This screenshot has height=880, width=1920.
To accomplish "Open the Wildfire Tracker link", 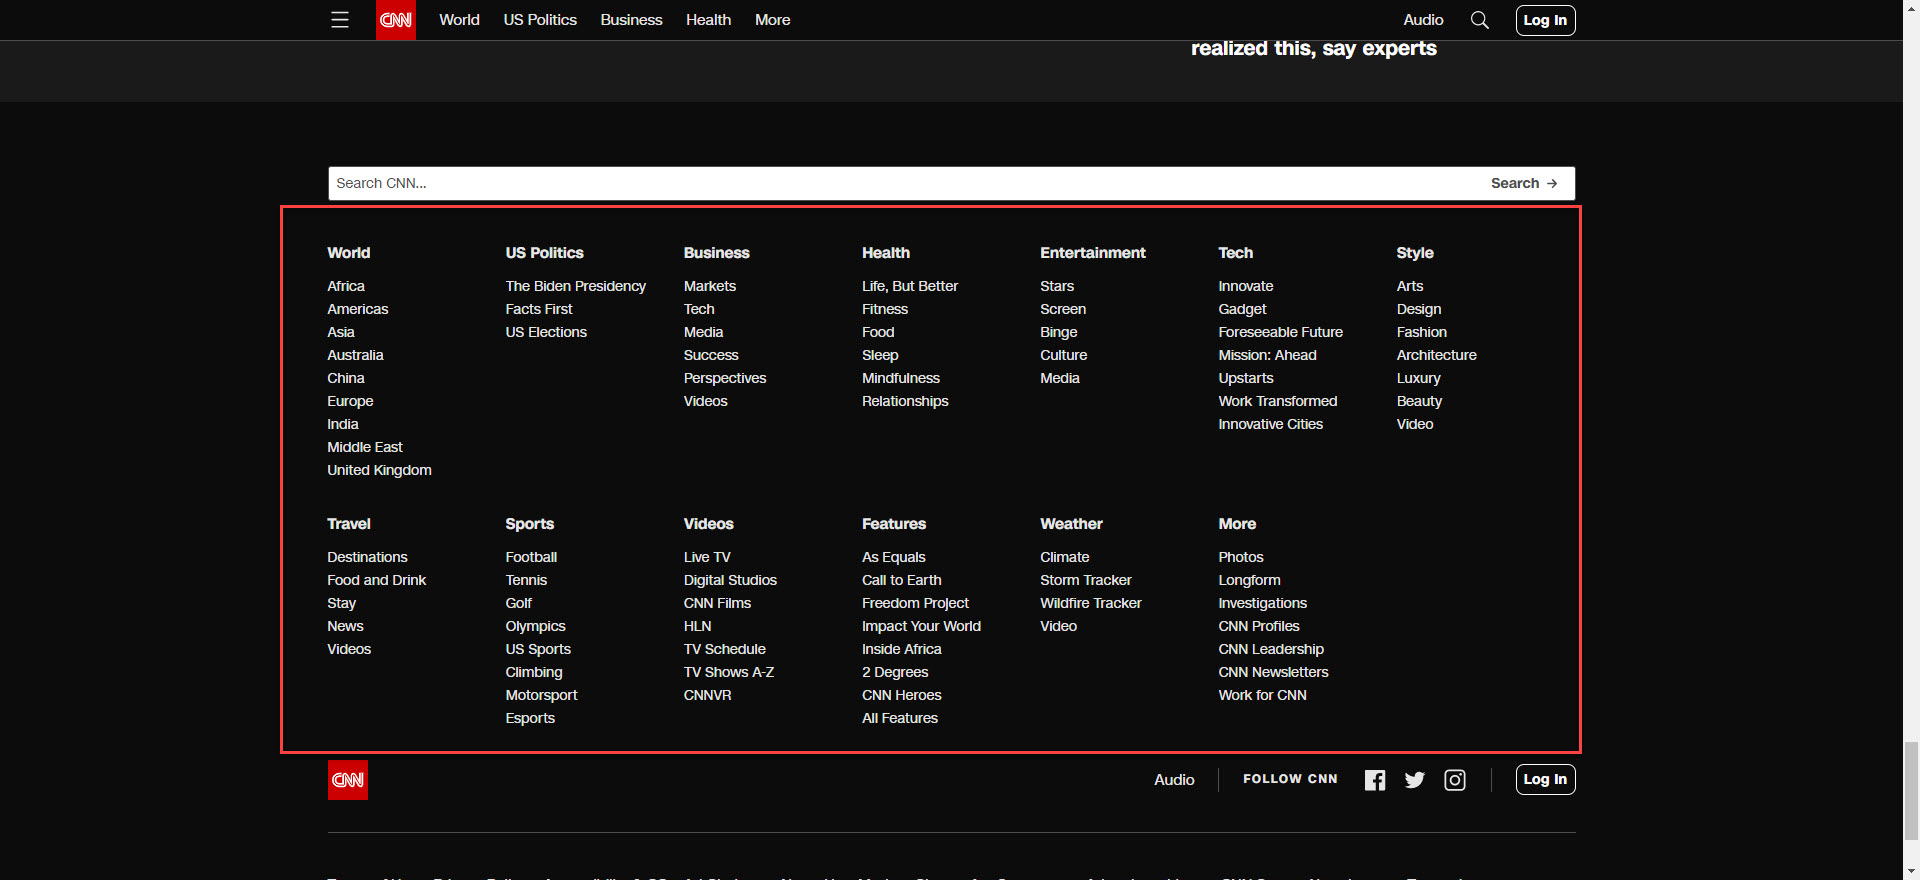I will pos(1090,603).
